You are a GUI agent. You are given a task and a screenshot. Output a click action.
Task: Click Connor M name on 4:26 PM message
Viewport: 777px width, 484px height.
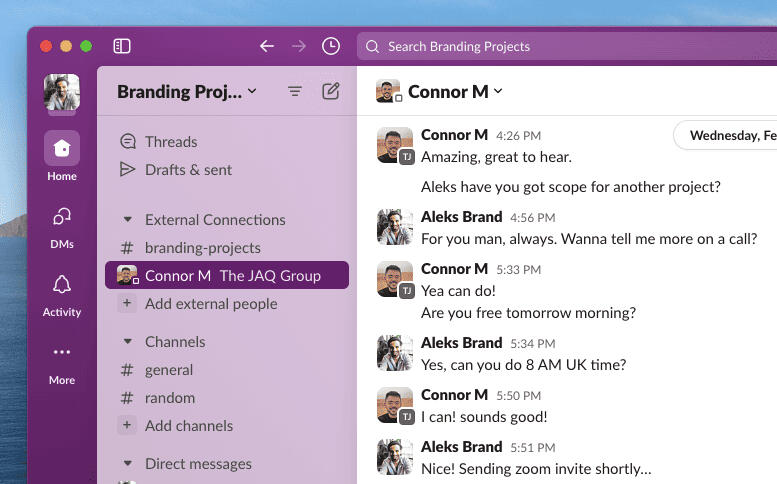coord(454,135)
